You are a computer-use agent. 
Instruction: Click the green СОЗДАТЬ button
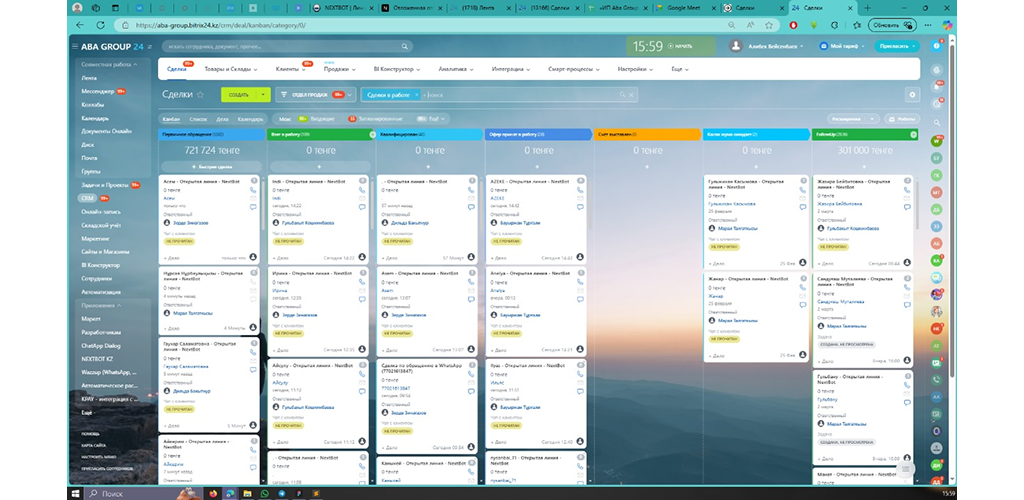[238, 95]
